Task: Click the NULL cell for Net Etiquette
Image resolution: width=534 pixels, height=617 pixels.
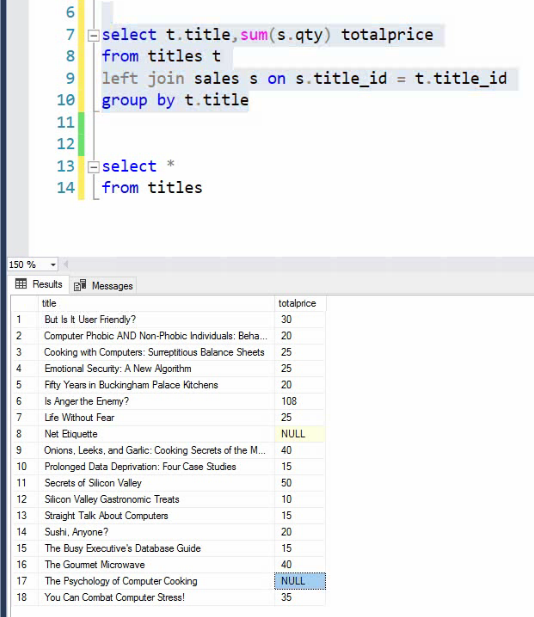Action: click(x=300, y=434)
